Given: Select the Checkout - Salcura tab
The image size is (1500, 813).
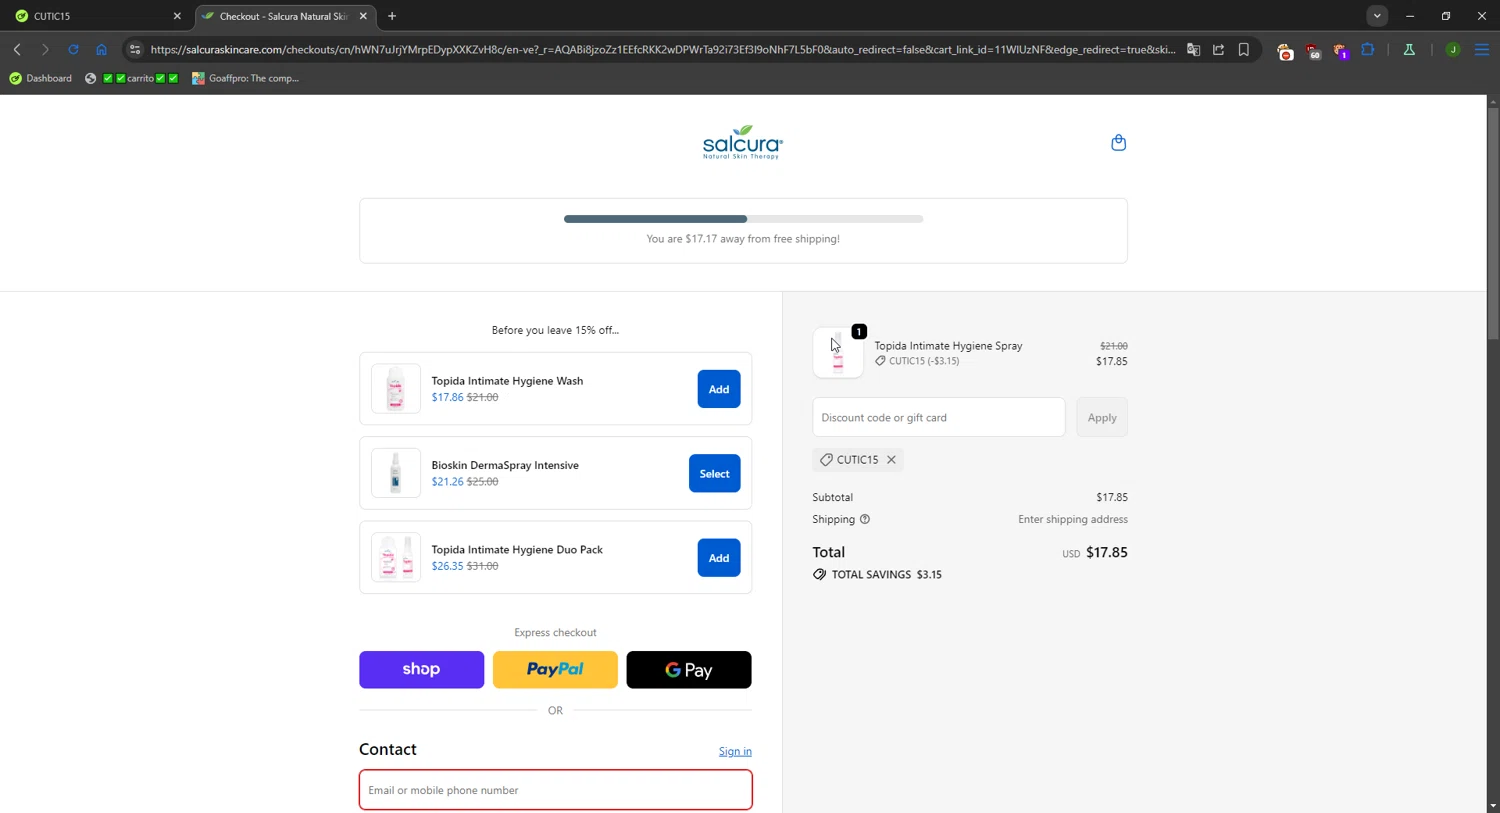Looking at the screenshot, I should (285, 16).
